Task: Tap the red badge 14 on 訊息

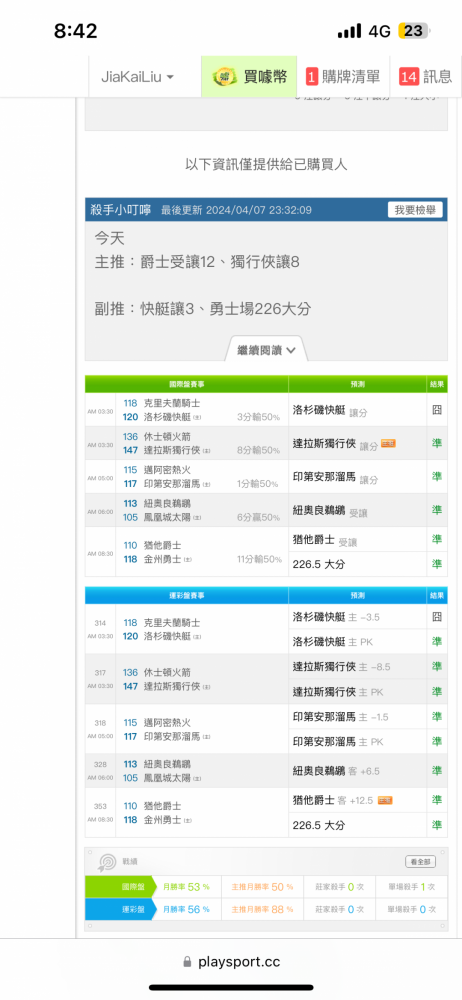Action: tap(409, 77)
